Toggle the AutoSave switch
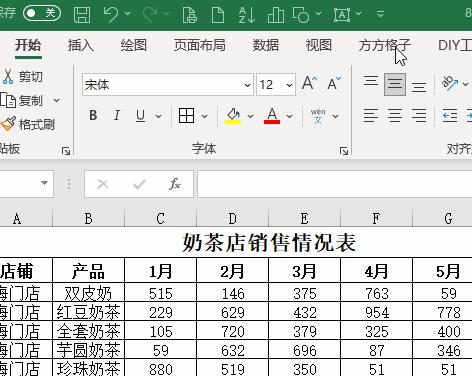 coord(42,13)
